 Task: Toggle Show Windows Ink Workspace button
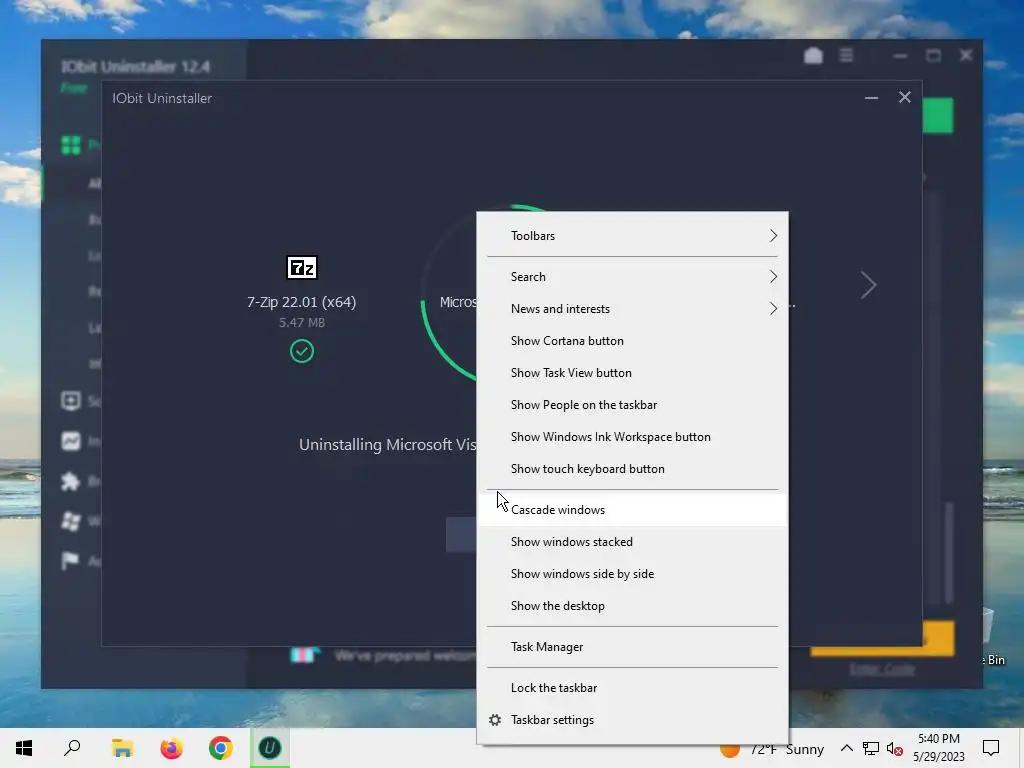tap(632, 437)
